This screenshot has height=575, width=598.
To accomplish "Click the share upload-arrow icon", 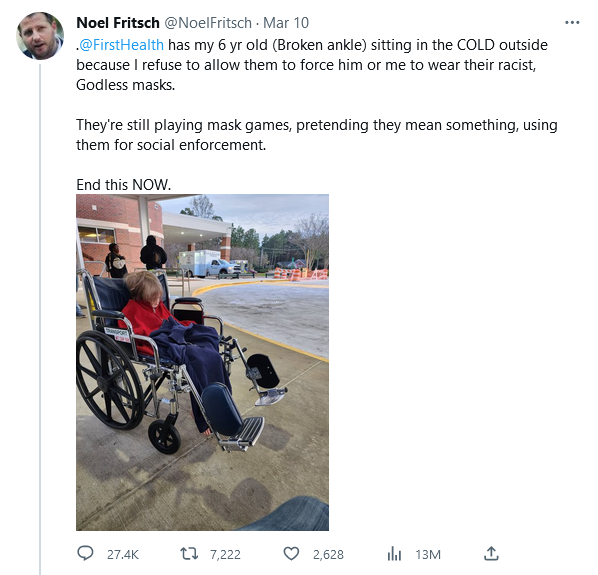I will click(x=491, y=554).
